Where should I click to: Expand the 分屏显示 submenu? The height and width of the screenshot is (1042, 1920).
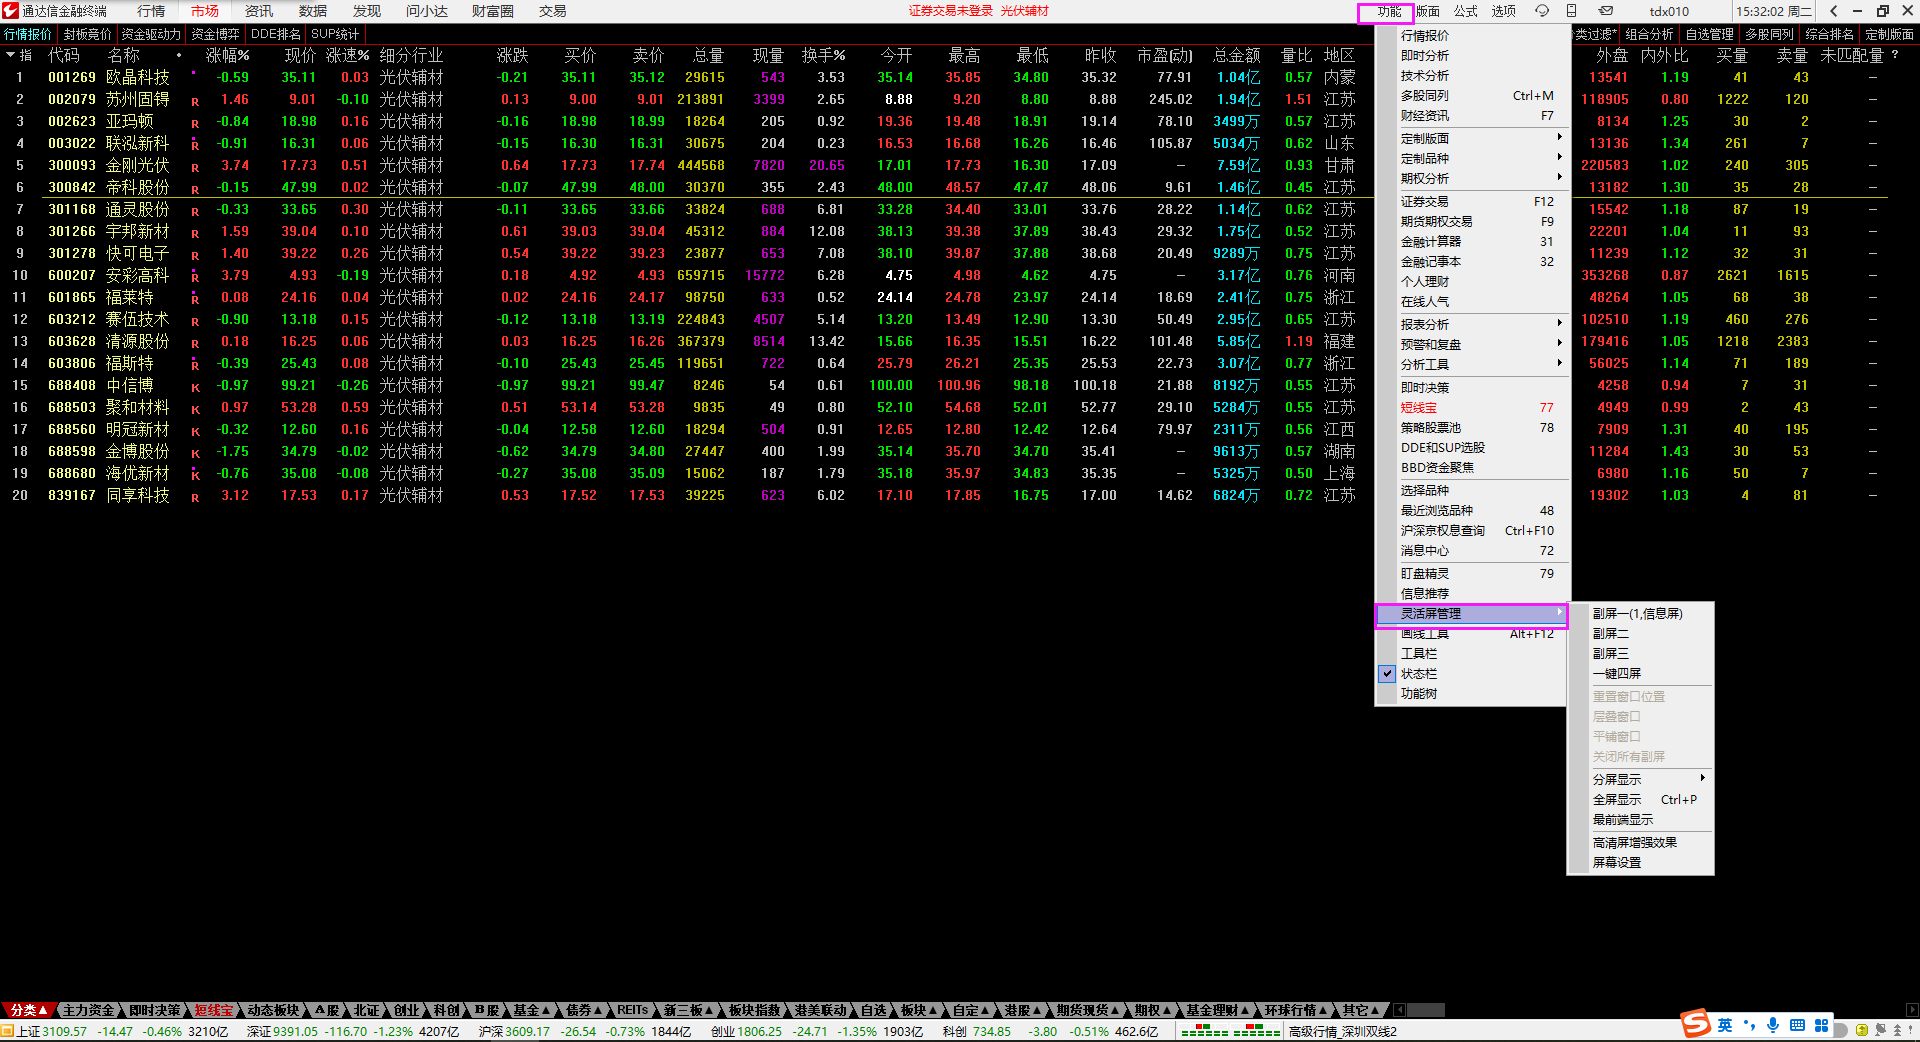pos(1641,780)
